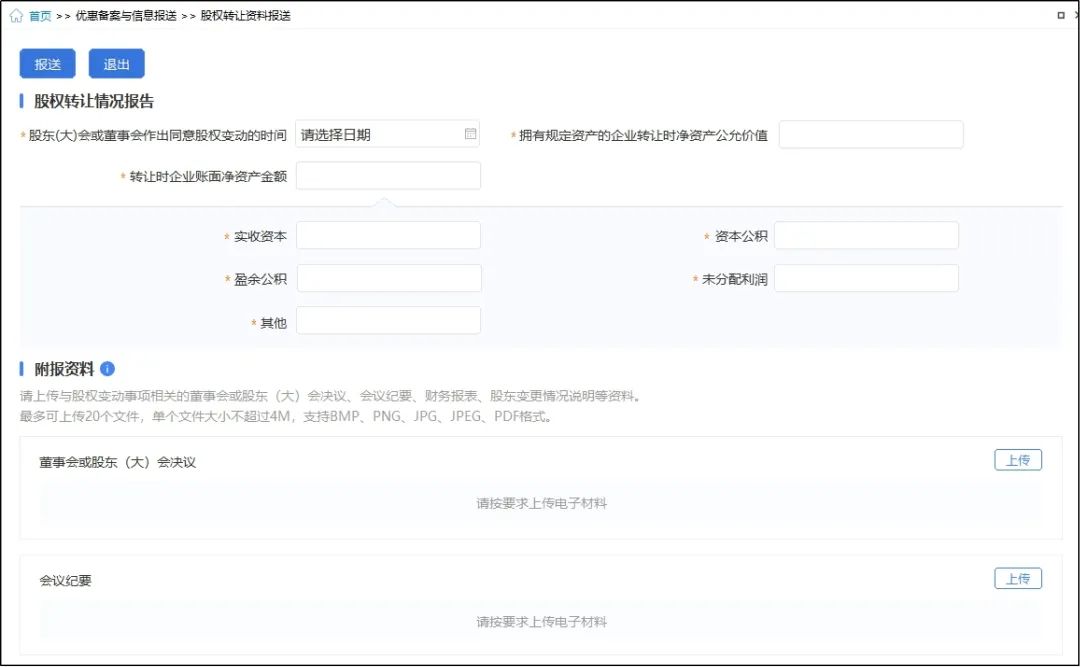Click the 其他 input field

tap(388, 321)
